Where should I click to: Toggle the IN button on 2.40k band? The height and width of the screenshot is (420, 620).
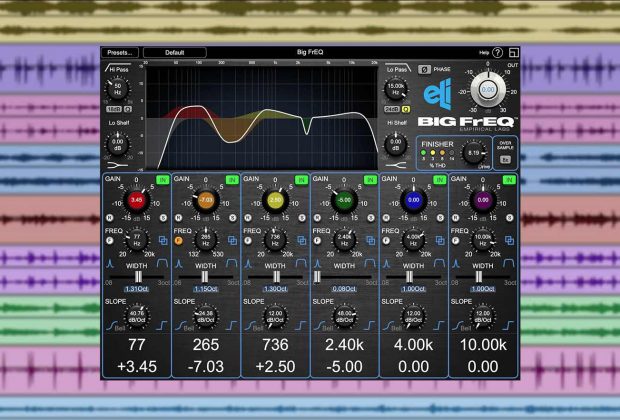(370, 180)
